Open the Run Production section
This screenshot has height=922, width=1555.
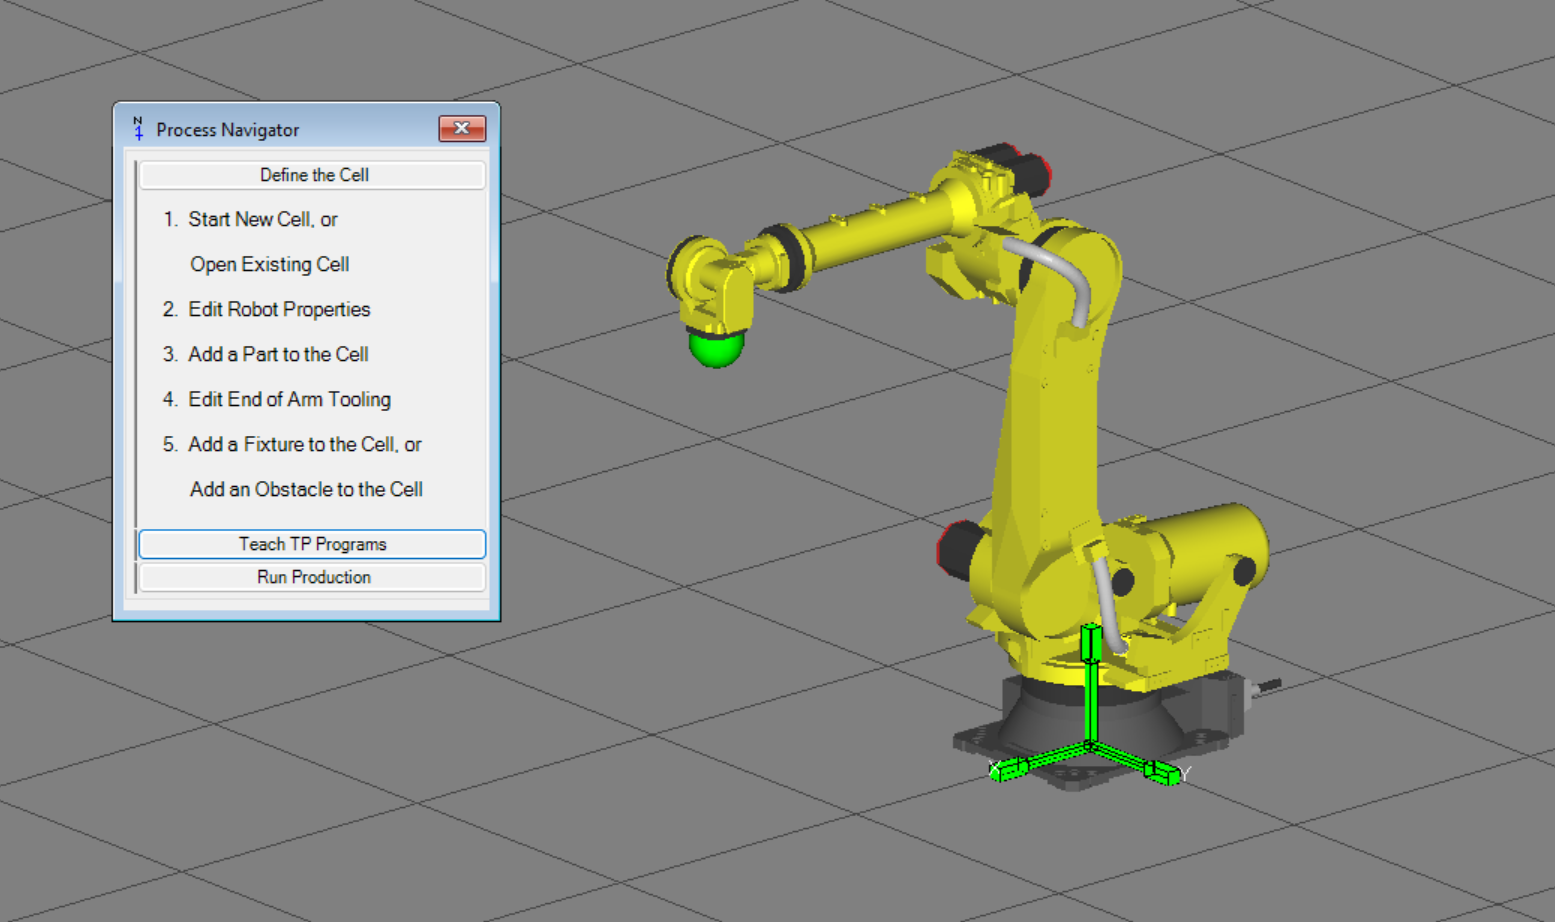tap(313, 577)
